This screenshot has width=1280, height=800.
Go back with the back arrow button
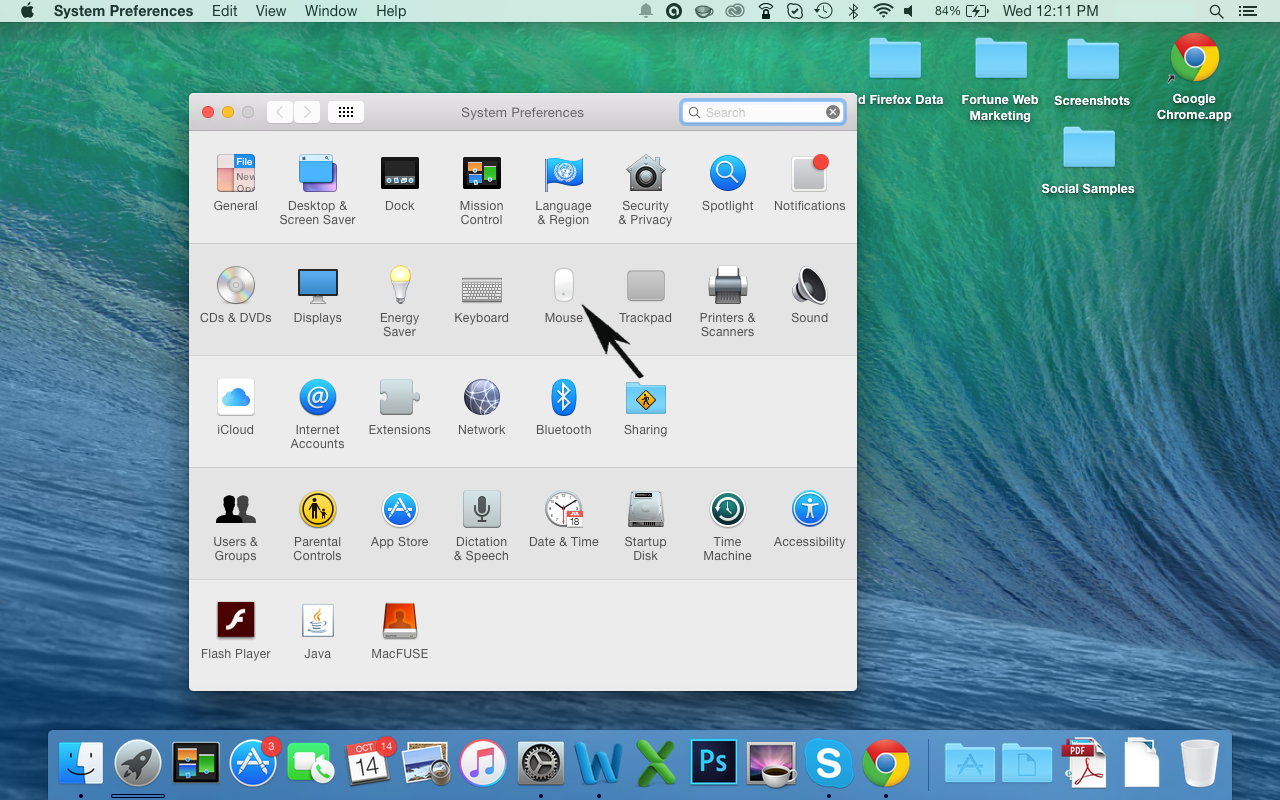point(279,112)
